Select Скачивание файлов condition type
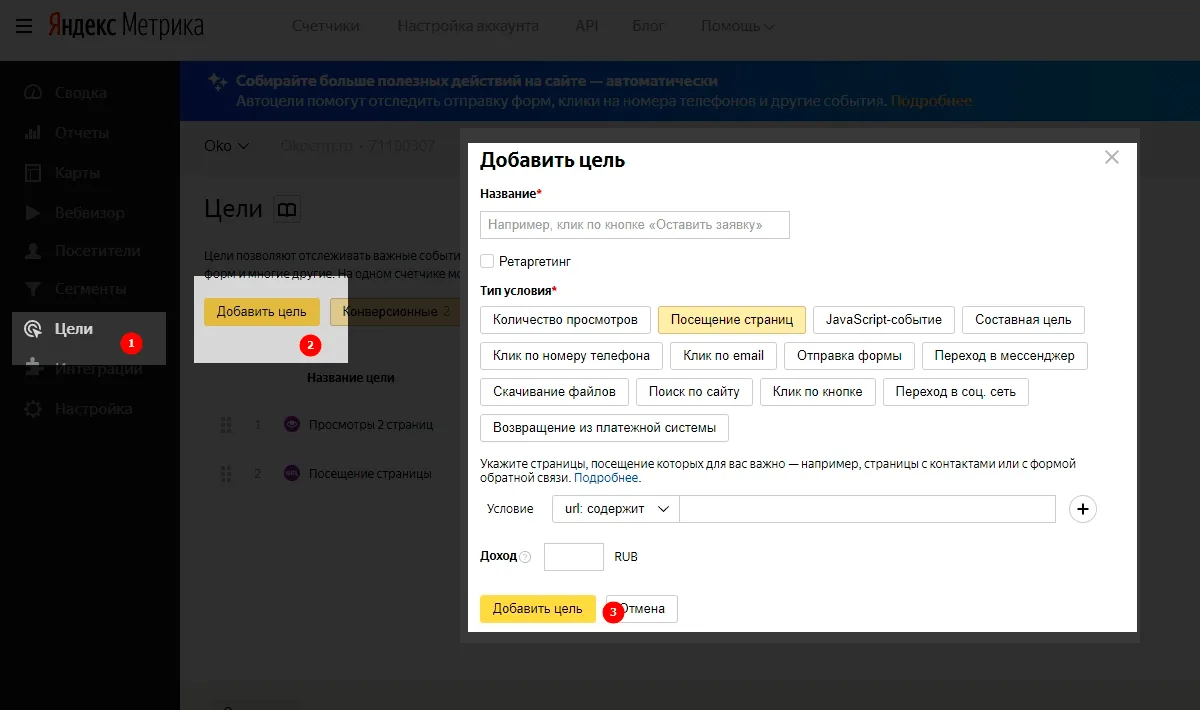This screenshot has height=710, width=1200. [554, 391]
